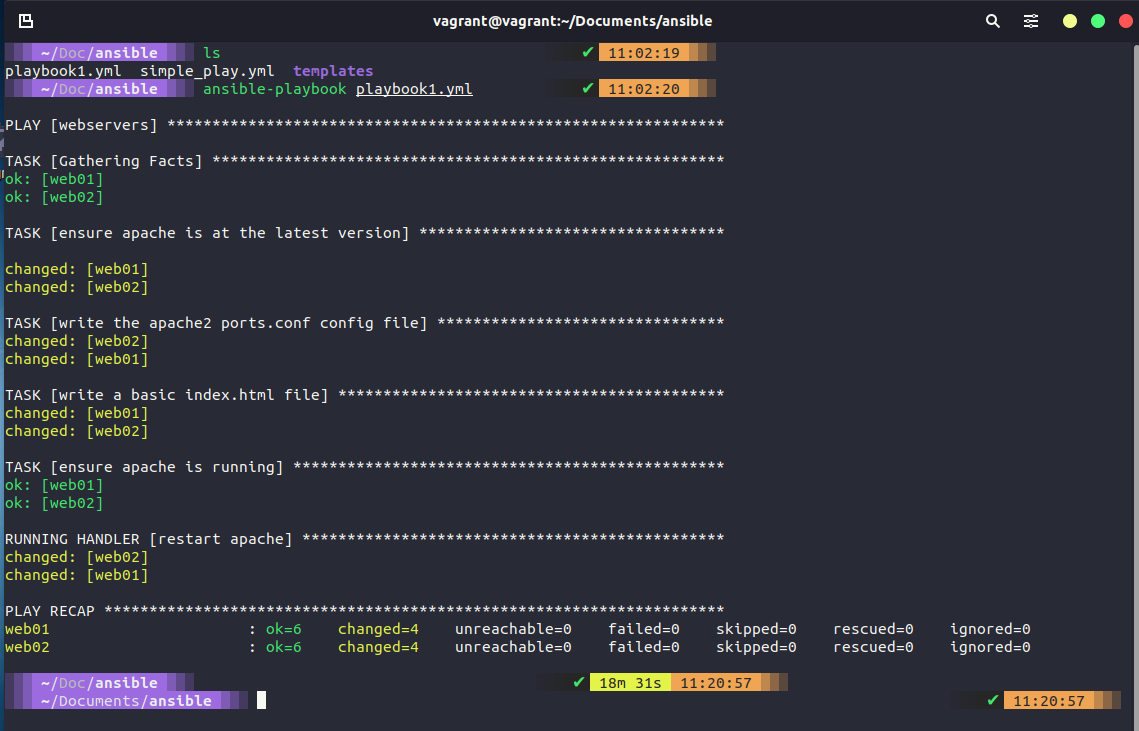
Task: Click the purple ~/Documents/ansible prompt segment
Action: [125, 700]
